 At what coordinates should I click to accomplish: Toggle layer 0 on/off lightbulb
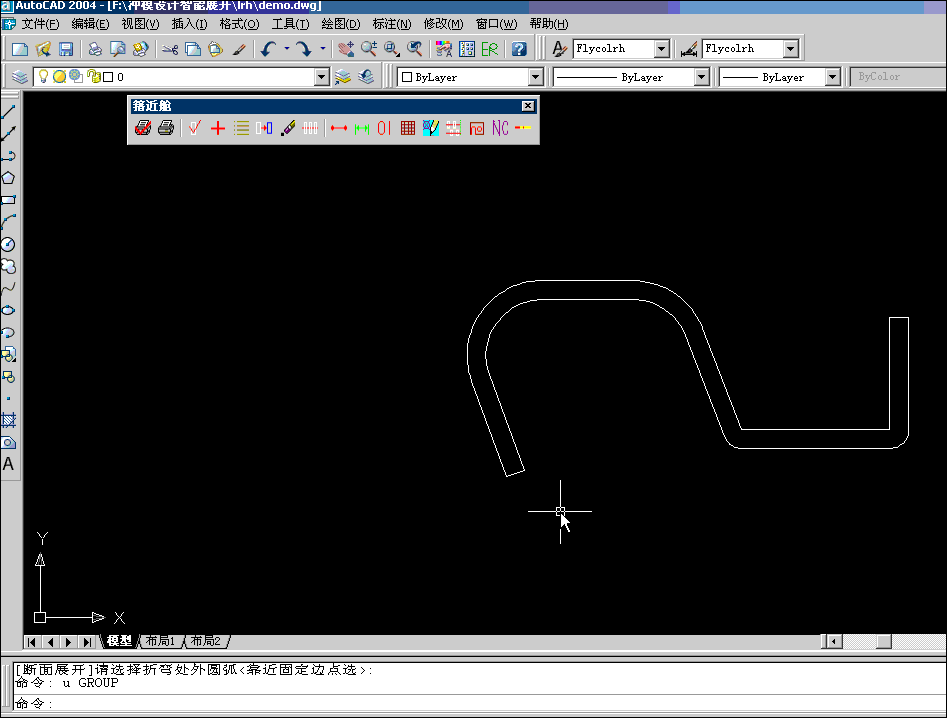[x=43, y=77]
